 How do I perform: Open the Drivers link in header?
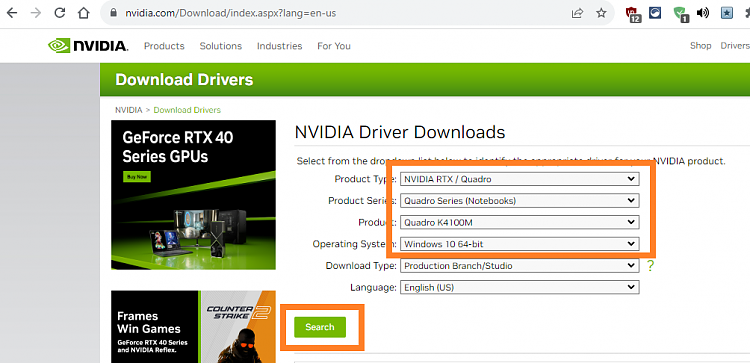[x=735, y=46]
